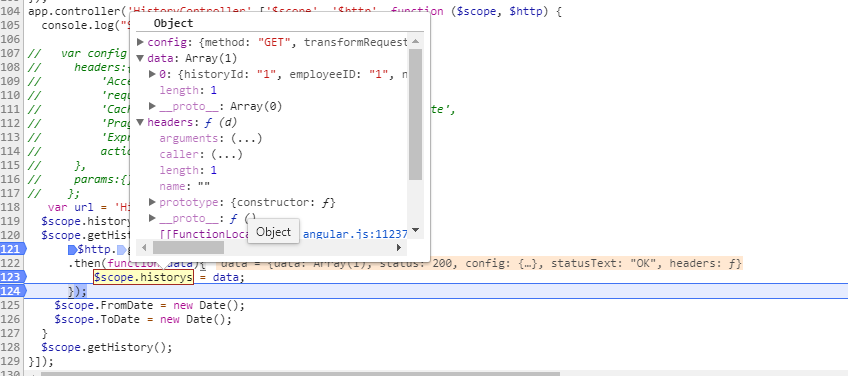This screenshot has width=848, height=376.
Task: Click the $scope.getHistory(); call line
Action: tap(107, 347)
